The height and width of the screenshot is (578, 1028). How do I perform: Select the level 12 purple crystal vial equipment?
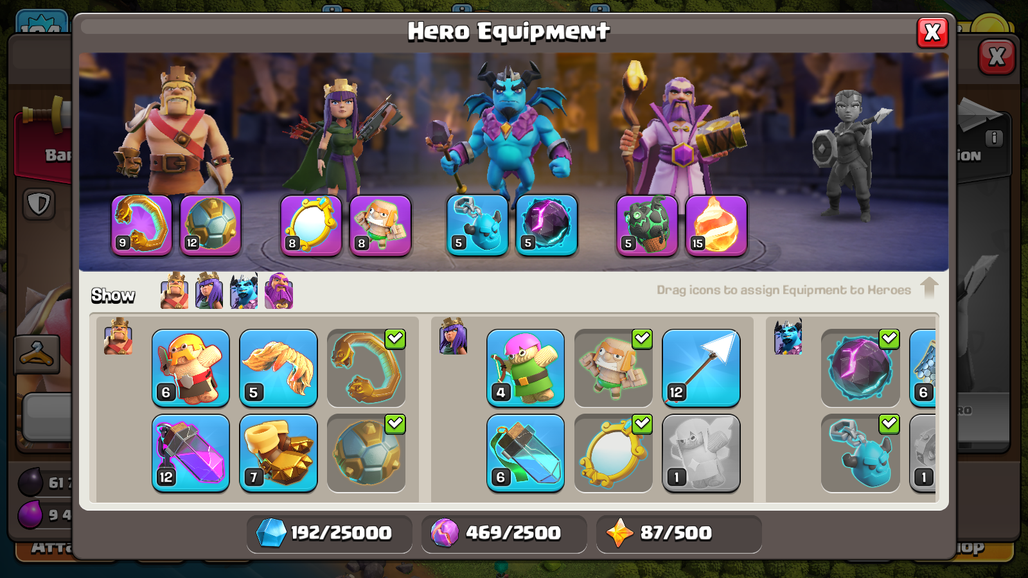tap(191, 453)
